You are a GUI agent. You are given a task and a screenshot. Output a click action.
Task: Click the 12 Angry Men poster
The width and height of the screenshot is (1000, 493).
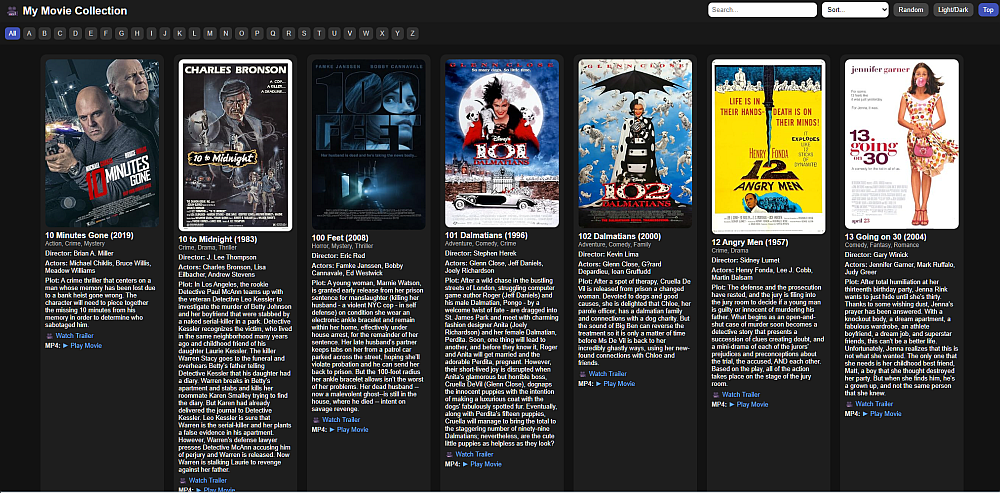(768, 147)
